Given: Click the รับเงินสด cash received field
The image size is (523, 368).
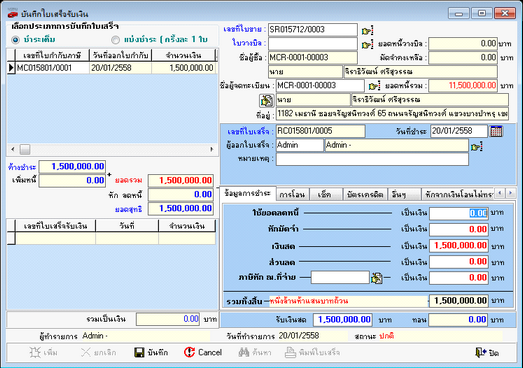Looking at the screenshot, I should [343, 320].
